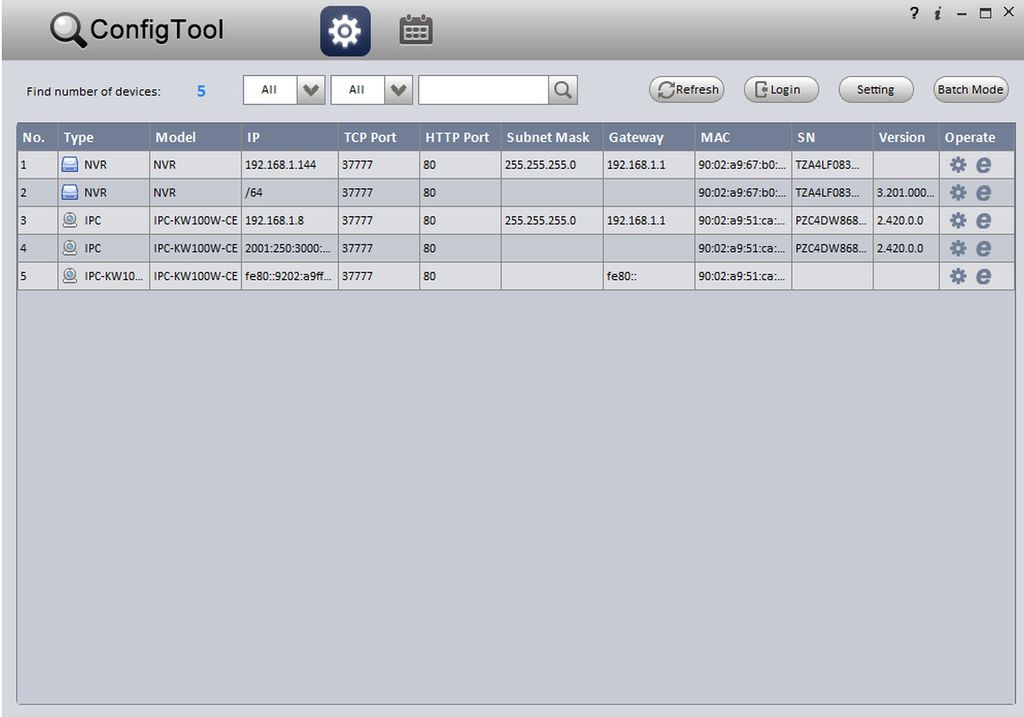Click into the device search input field

pyautogui.click(x=483, y=89)
